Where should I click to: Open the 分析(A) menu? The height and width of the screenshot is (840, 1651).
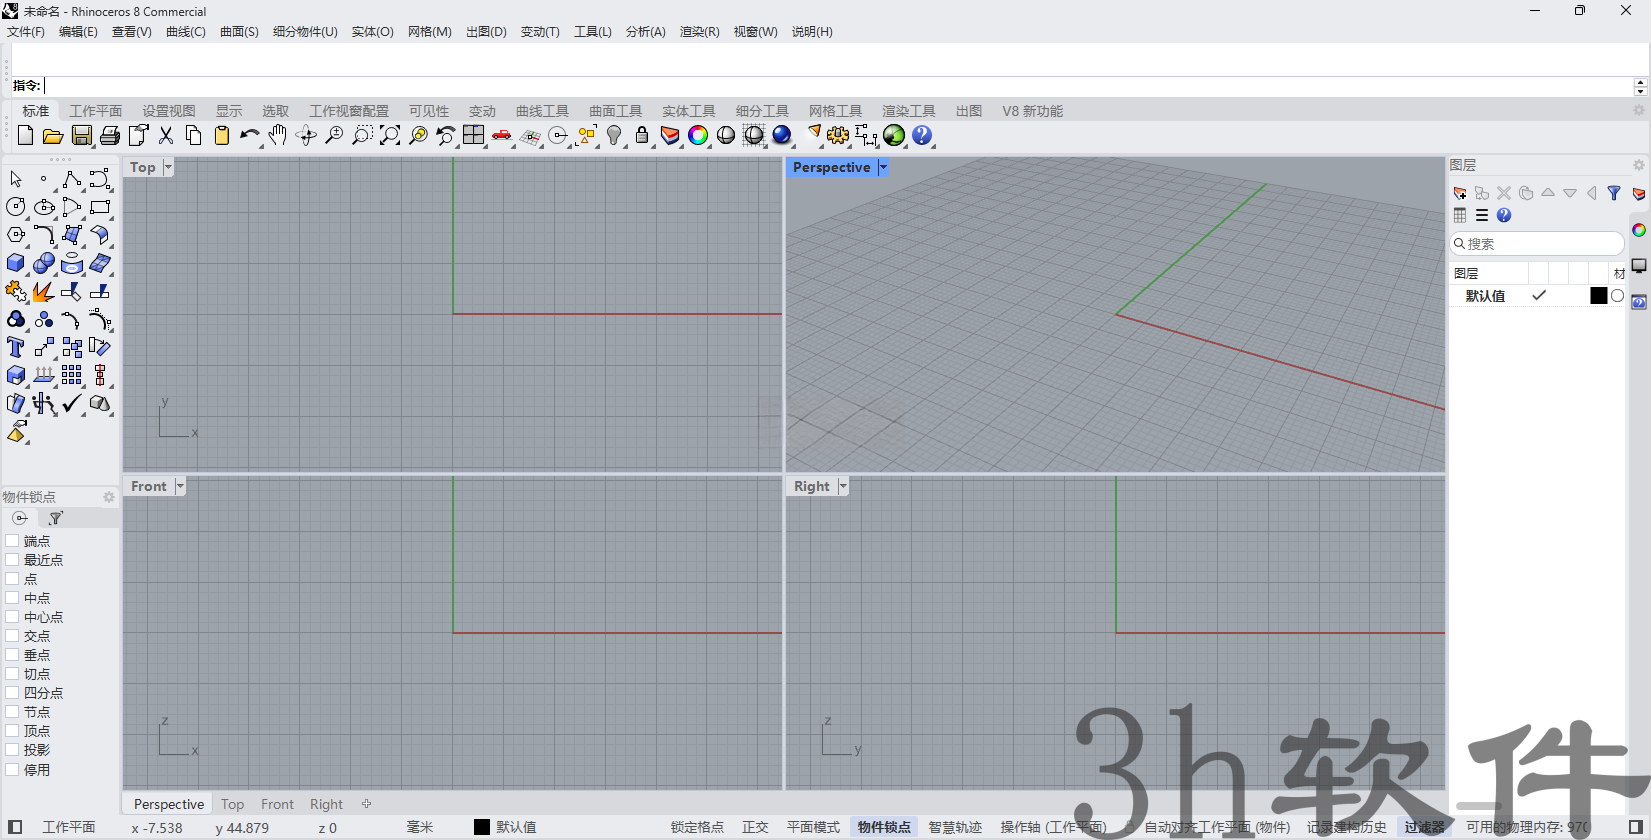click(x=646, y=32)
